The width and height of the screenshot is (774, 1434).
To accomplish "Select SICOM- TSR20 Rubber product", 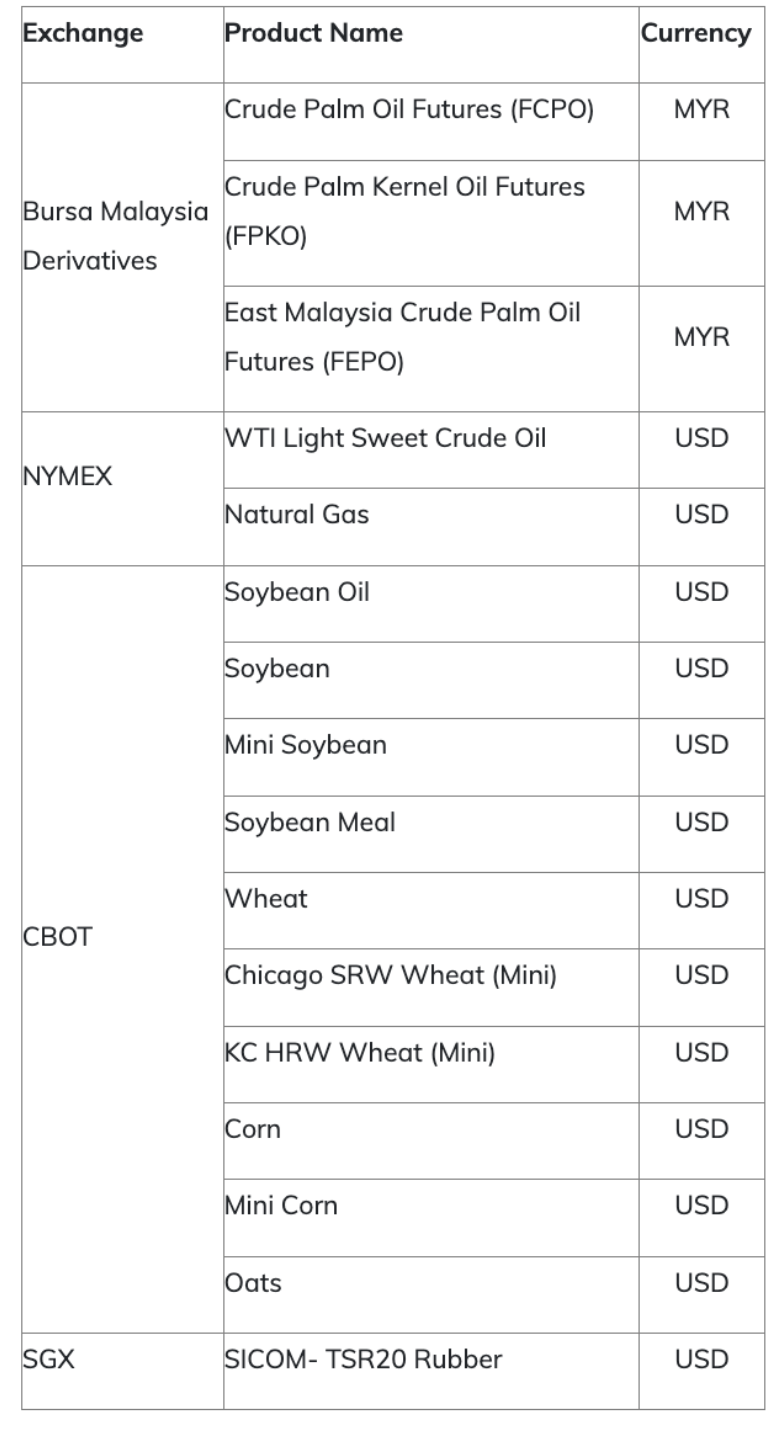I will 363,1359.
